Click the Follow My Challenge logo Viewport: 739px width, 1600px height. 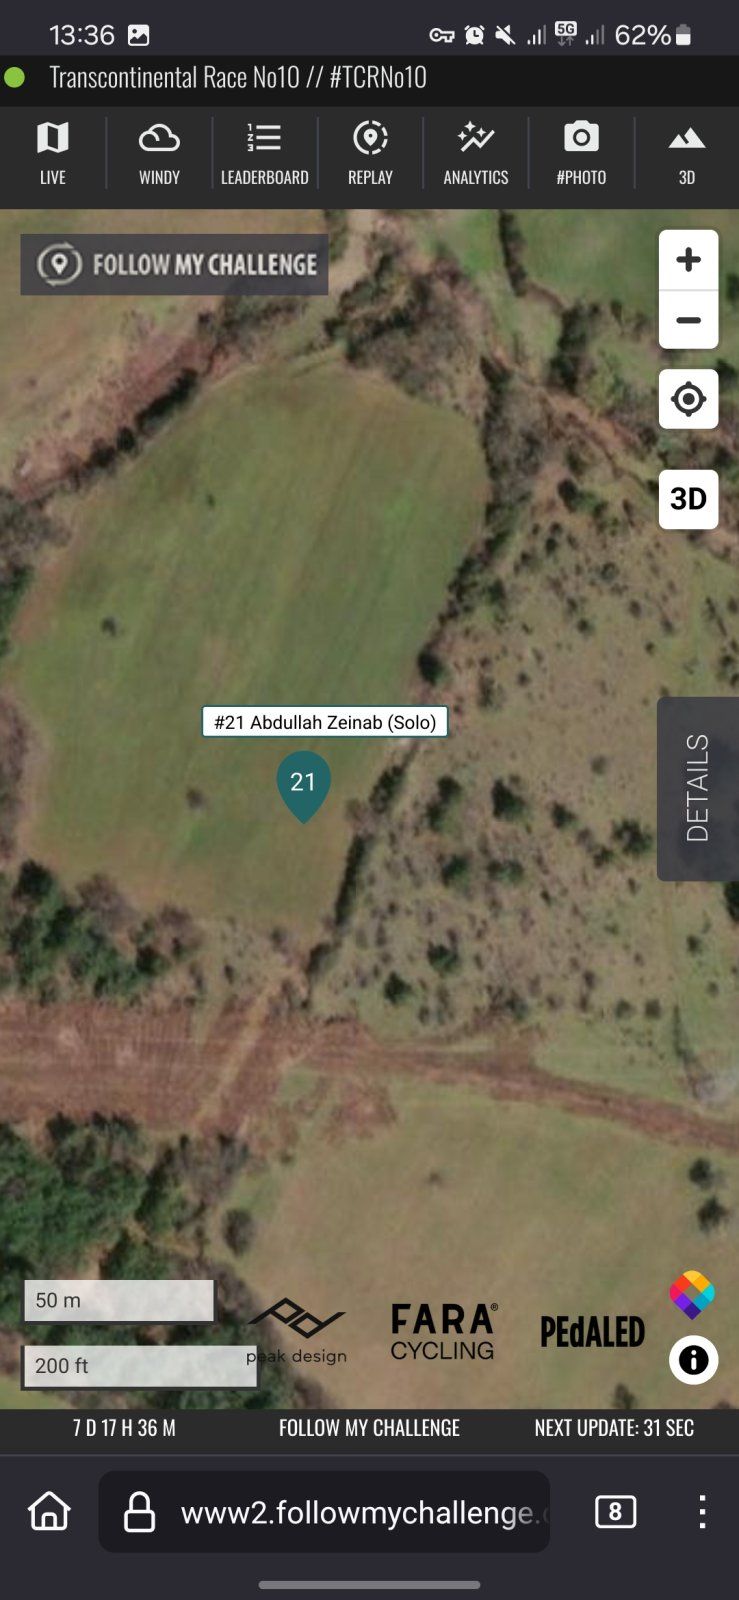175,264
